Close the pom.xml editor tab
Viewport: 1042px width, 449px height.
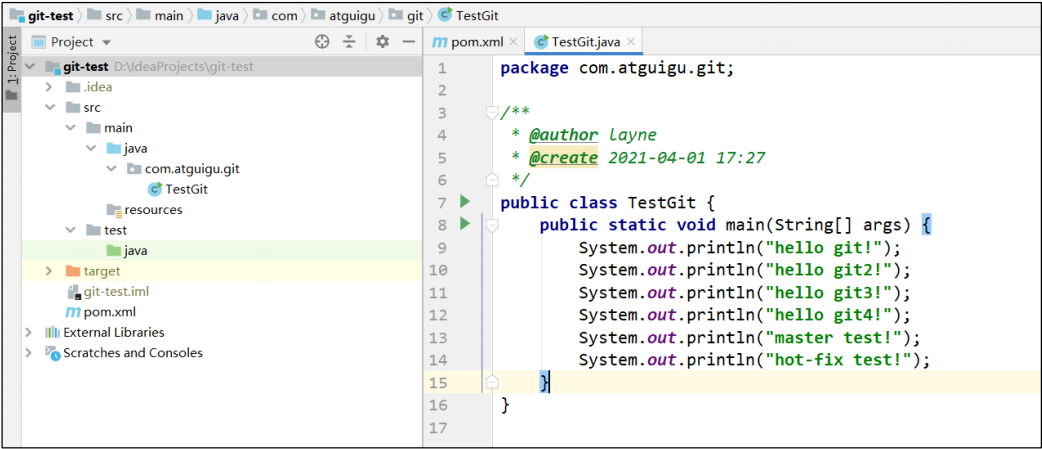pos(514,42)
